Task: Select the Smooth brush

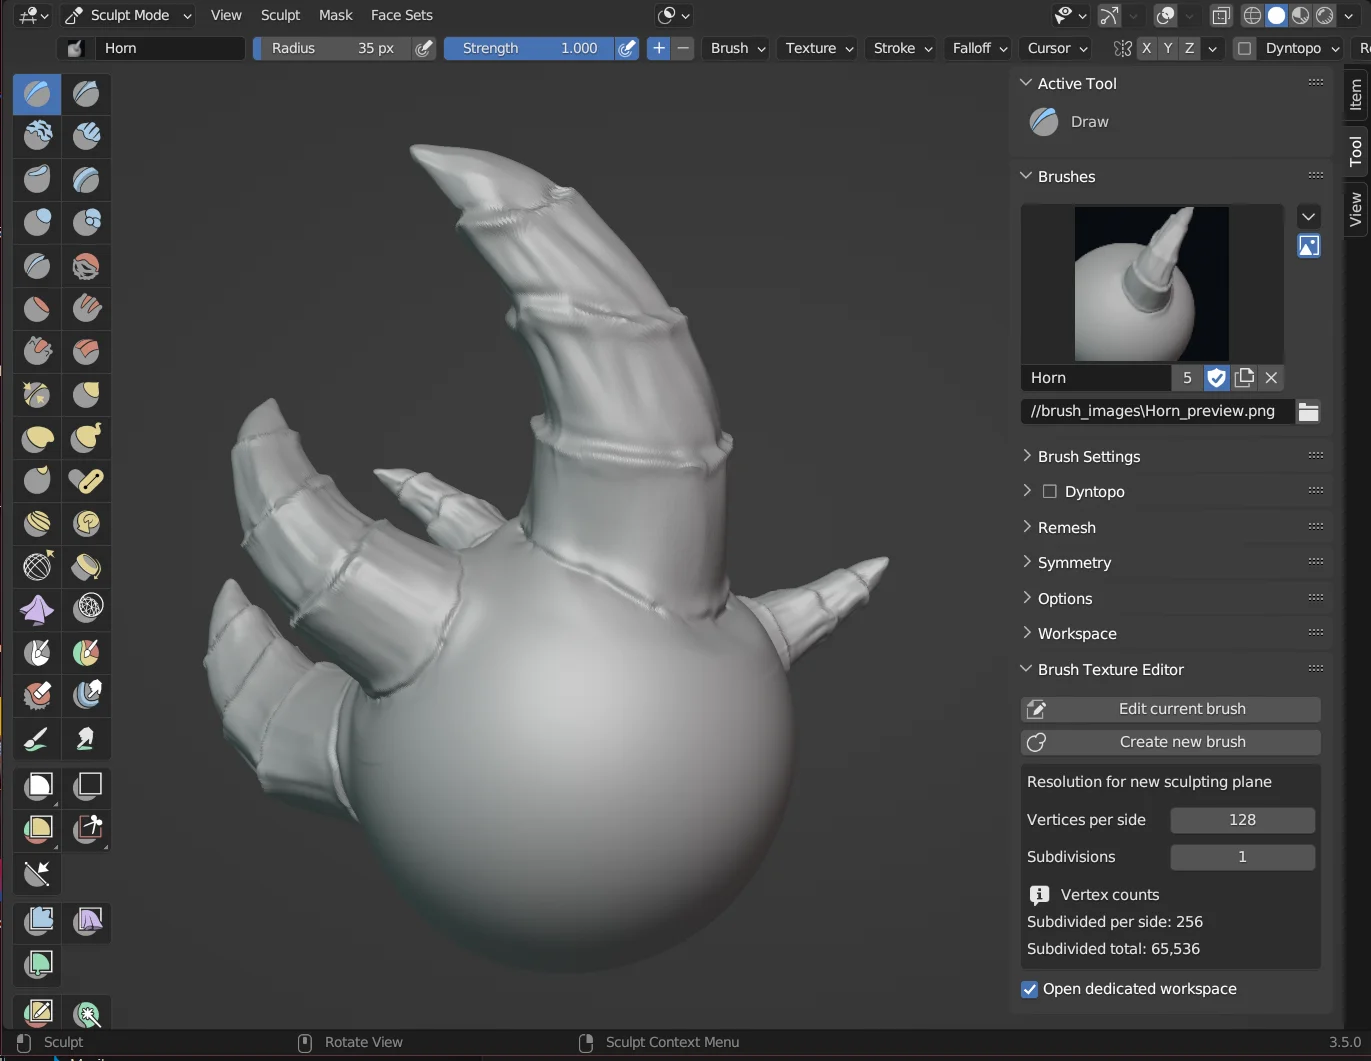Action: pos(86,266)
